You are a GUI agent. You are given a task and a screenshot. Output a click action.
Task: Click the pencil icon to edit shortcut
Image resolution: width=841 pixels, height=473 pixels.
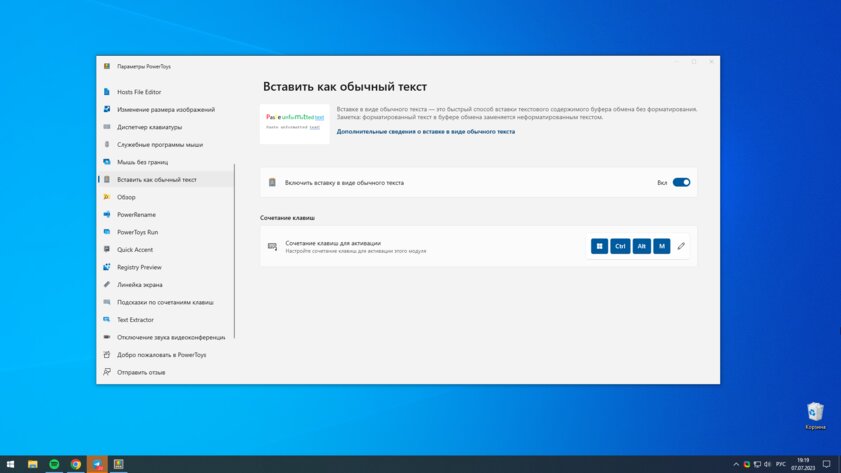click(681, 246)
